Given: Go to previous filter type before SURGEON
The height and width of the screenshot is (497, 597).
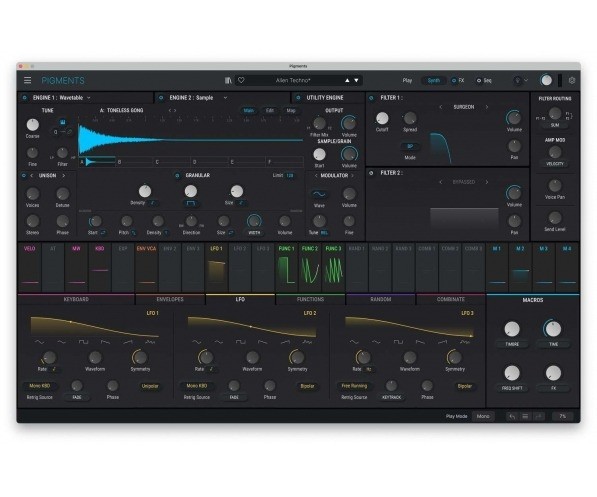Looking at the screenshot, I should (x=441, y=107).
